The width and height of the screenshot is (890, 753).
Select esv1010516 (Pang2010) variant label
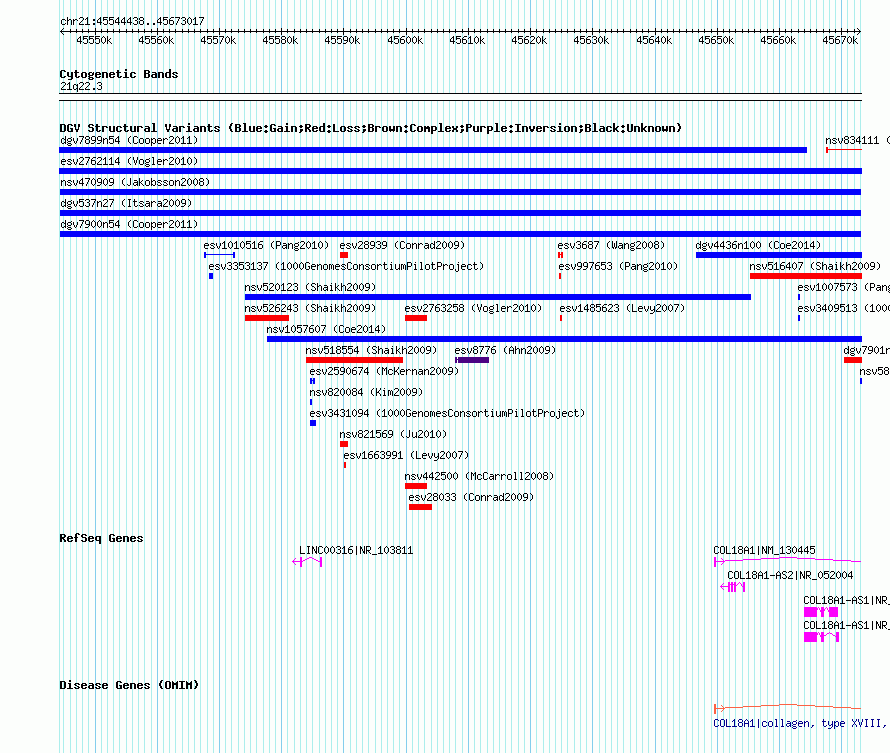[266, 245]
